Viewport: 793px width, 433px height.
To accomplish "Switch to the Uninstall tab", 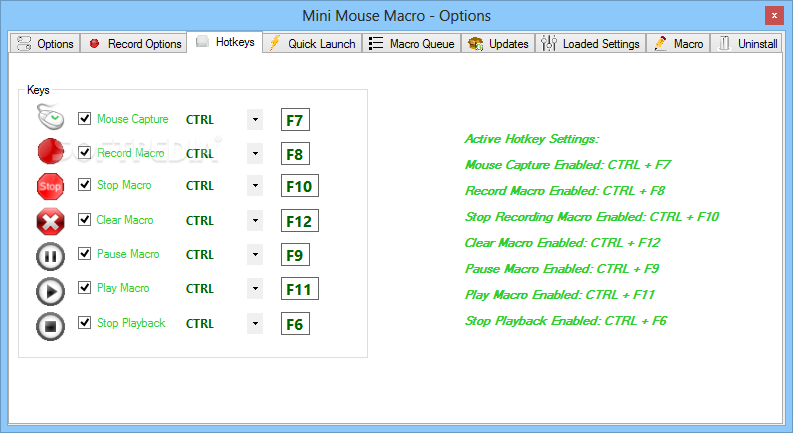I will pos(746,44).
